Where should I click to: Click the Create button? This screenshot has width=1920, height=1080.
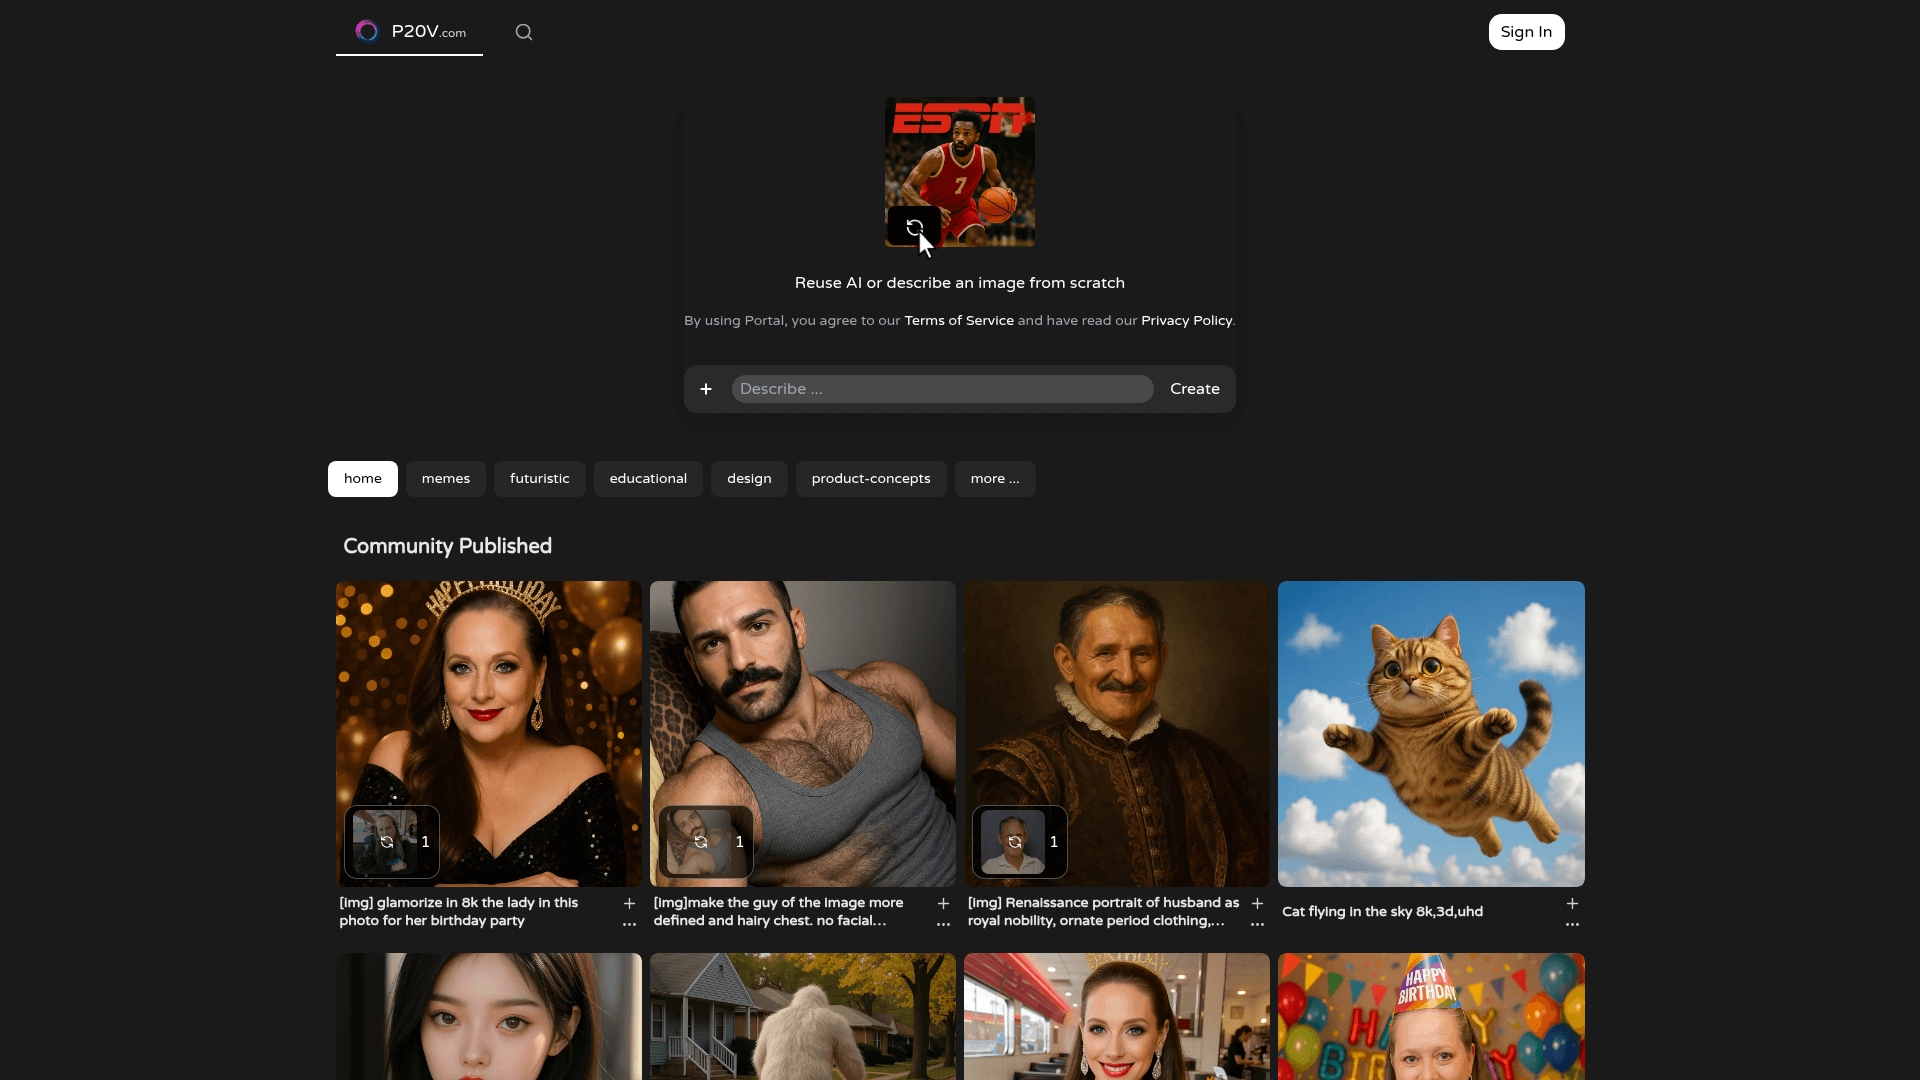point(1195,389)
